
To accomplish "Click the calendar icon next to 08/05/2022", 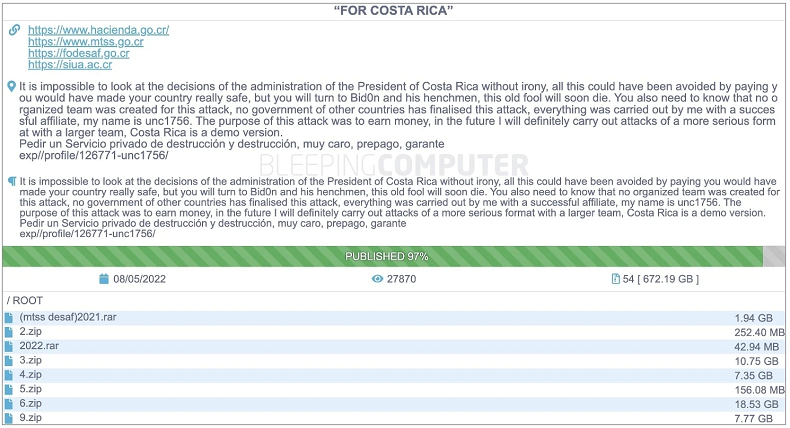I will click(x=104, y=279).
